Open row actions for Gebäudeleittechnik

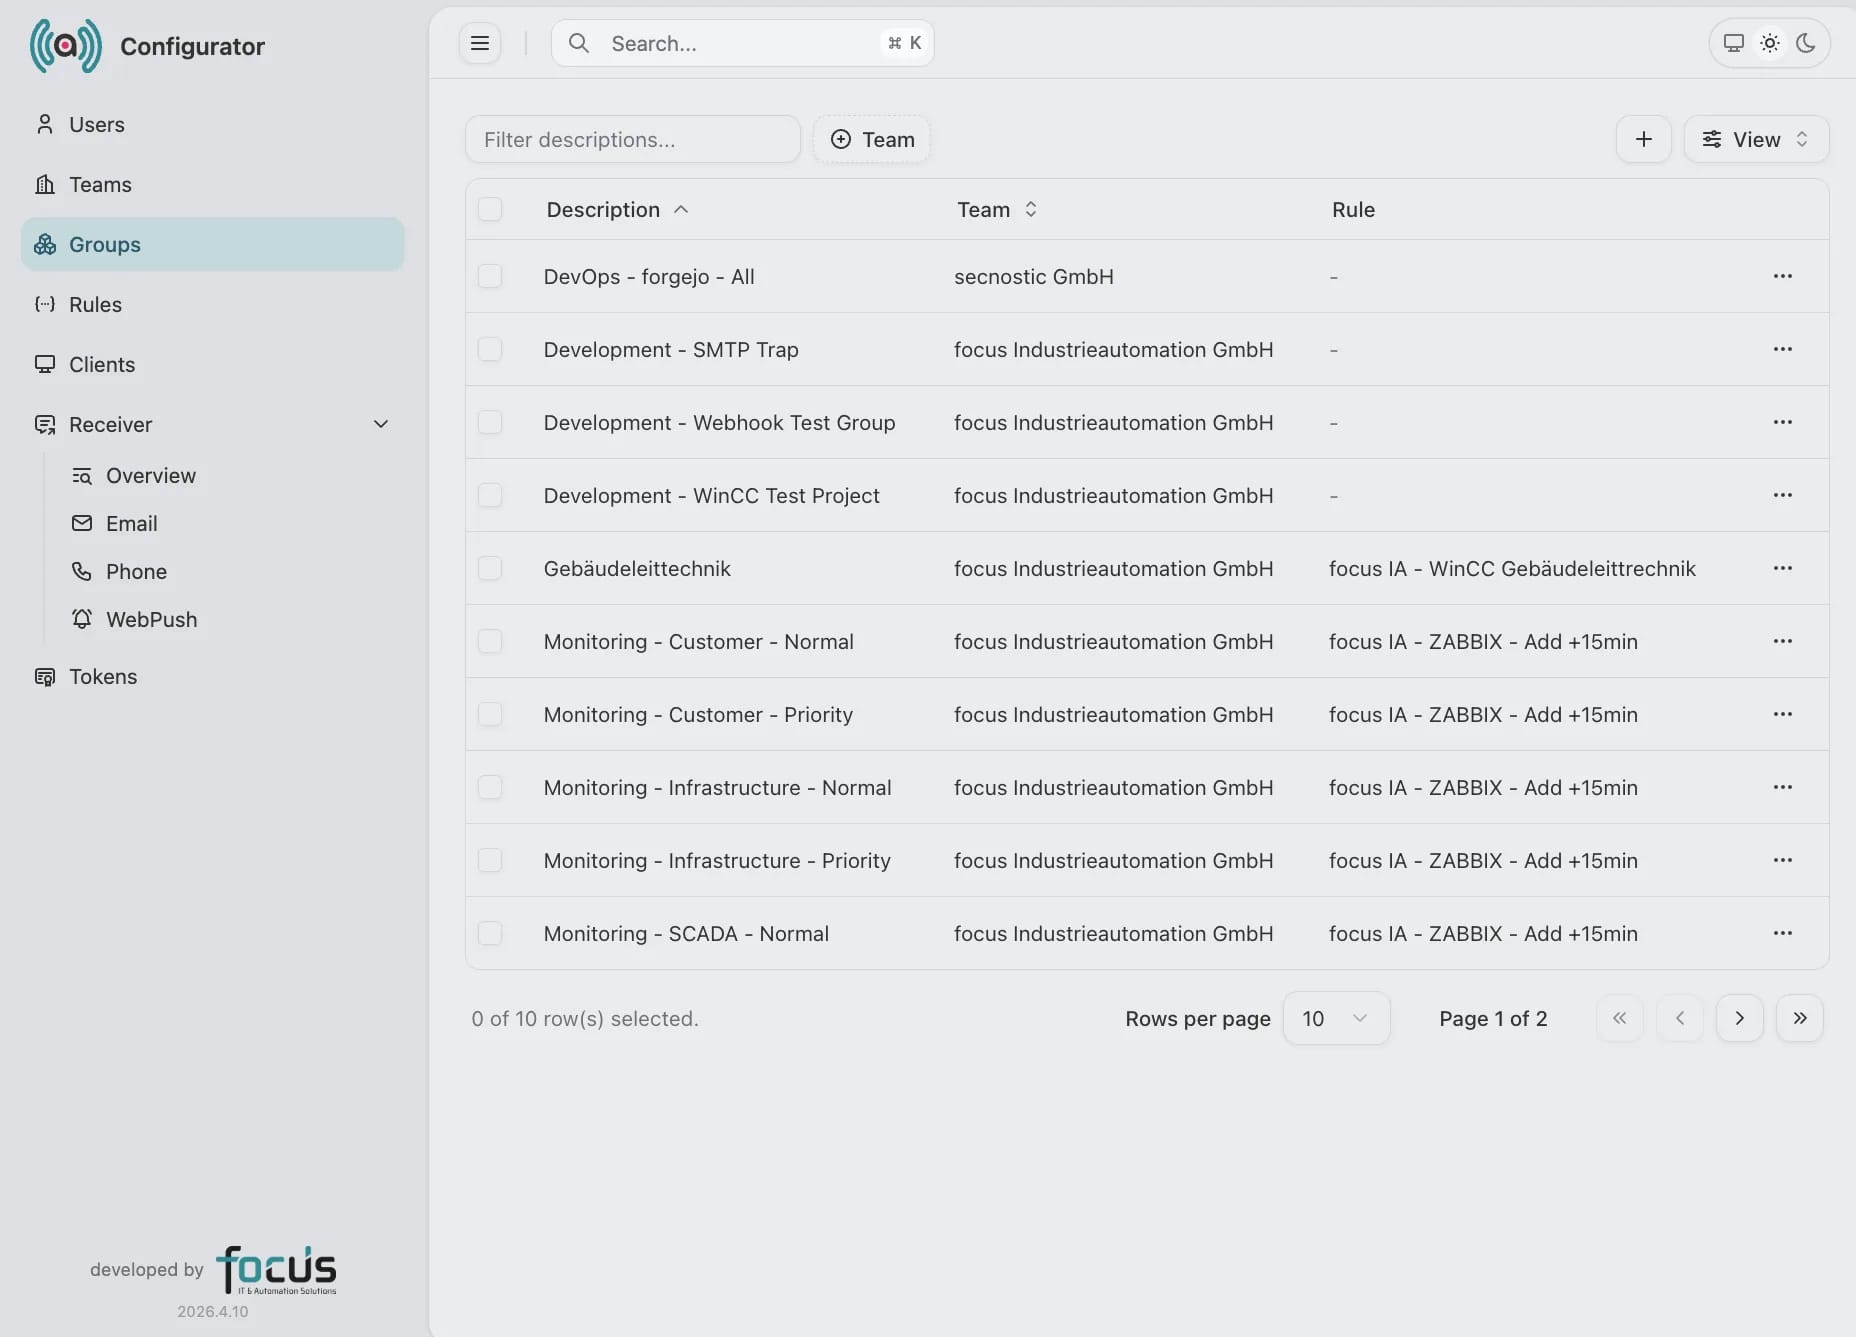tap(1783, 568)
